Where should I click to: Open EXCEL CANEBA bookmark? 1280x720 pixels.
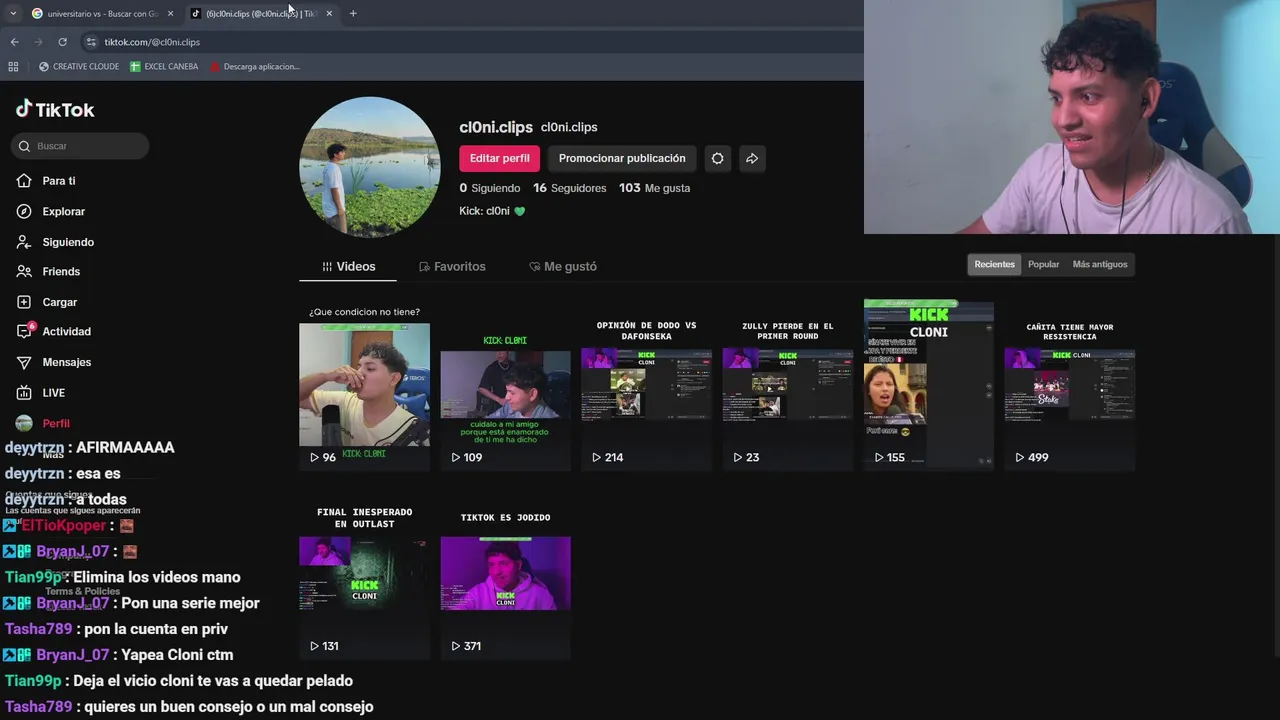pyautogui.click(x=164, y=67)
